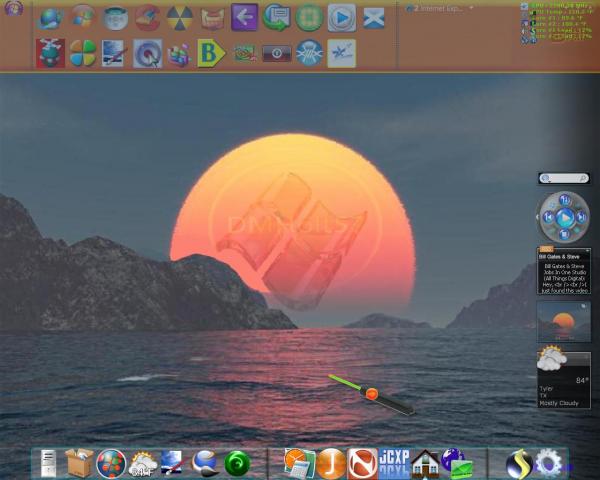Open the cardboard box icon in the dock
Image resolution: width=600 pixels, height=480 pixels.
click(79, 463)
